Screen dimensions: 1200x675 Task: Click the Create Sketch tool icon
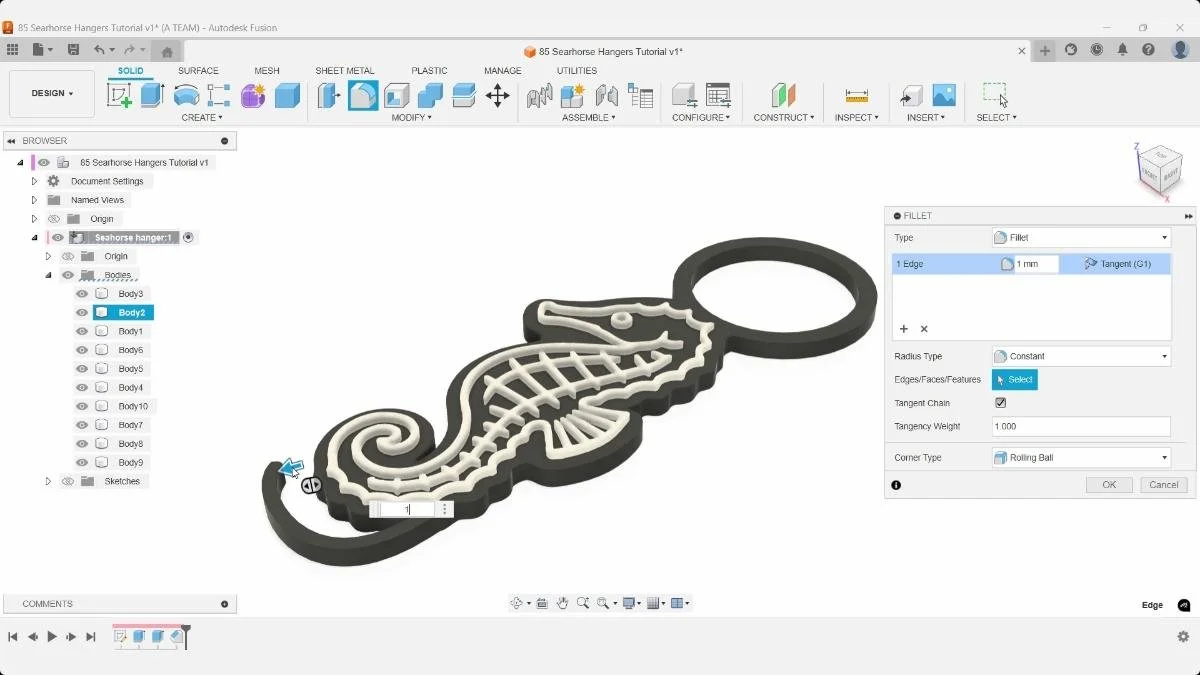click(119, 95)
